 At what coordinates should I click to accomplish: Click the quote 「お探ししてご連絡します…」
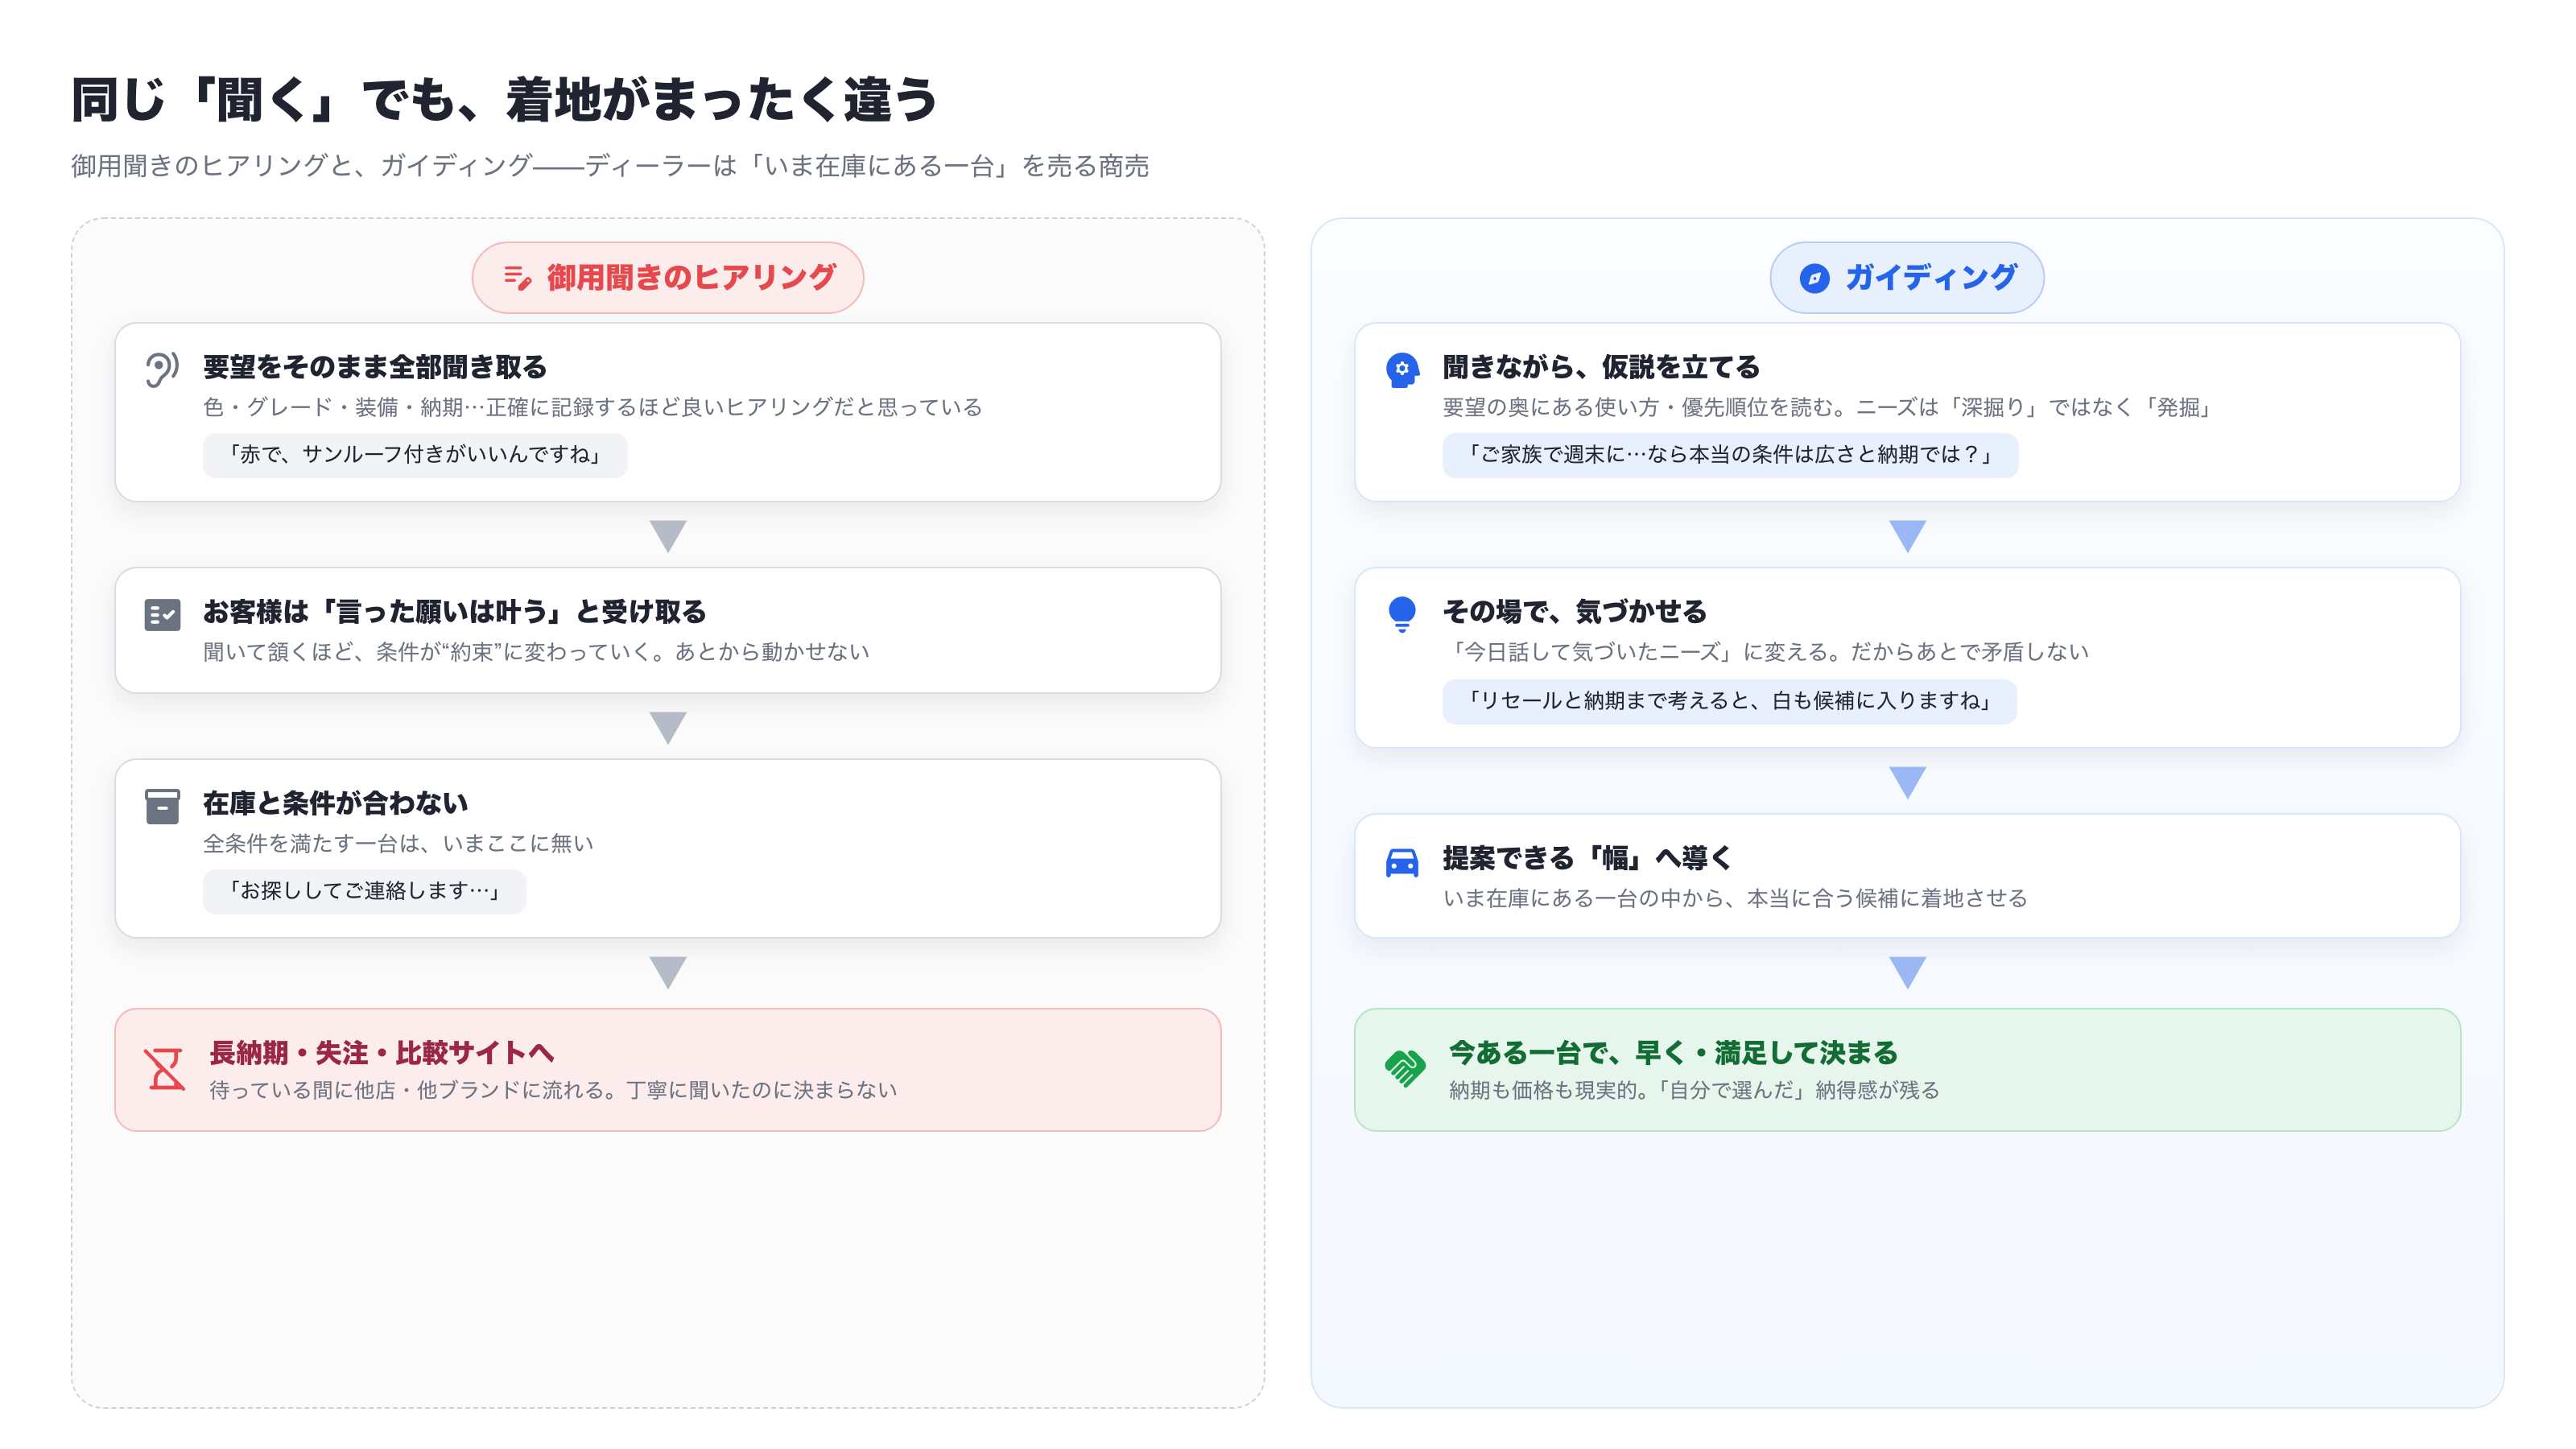[364, 891]
